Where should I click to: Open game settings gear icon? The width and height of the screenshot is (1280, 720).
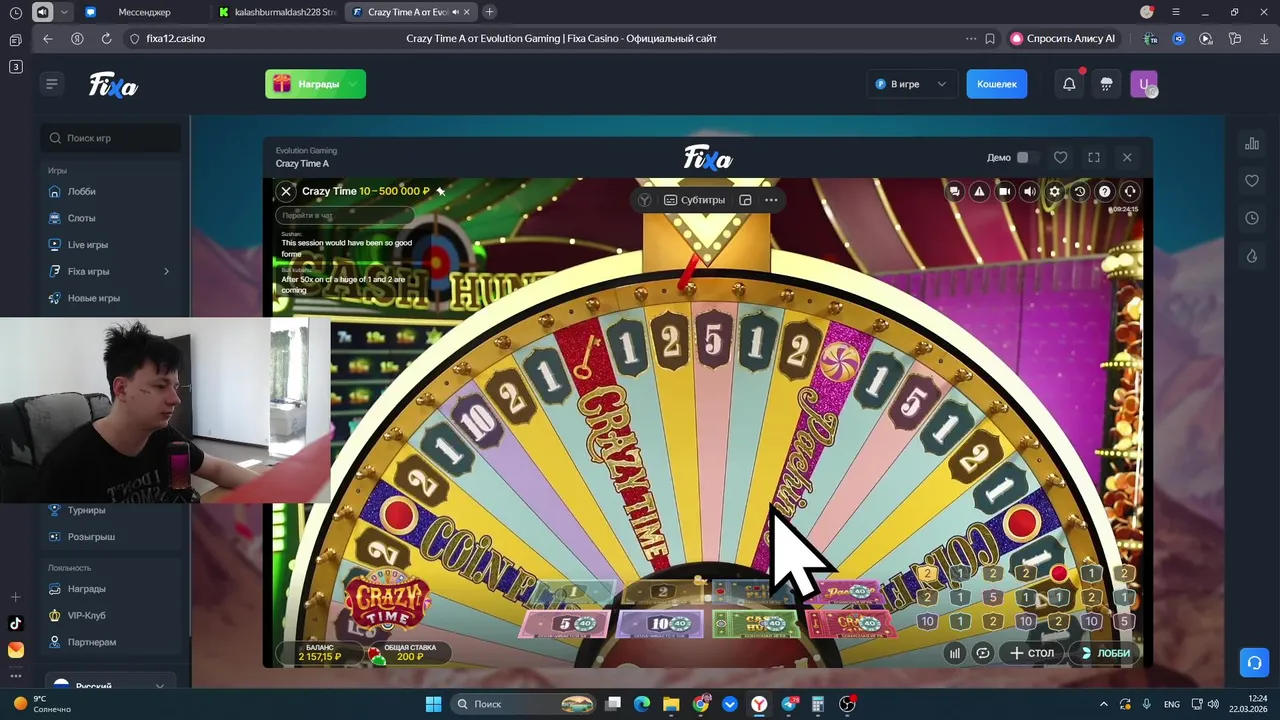pyautogui.click(x=1054, y=191)
